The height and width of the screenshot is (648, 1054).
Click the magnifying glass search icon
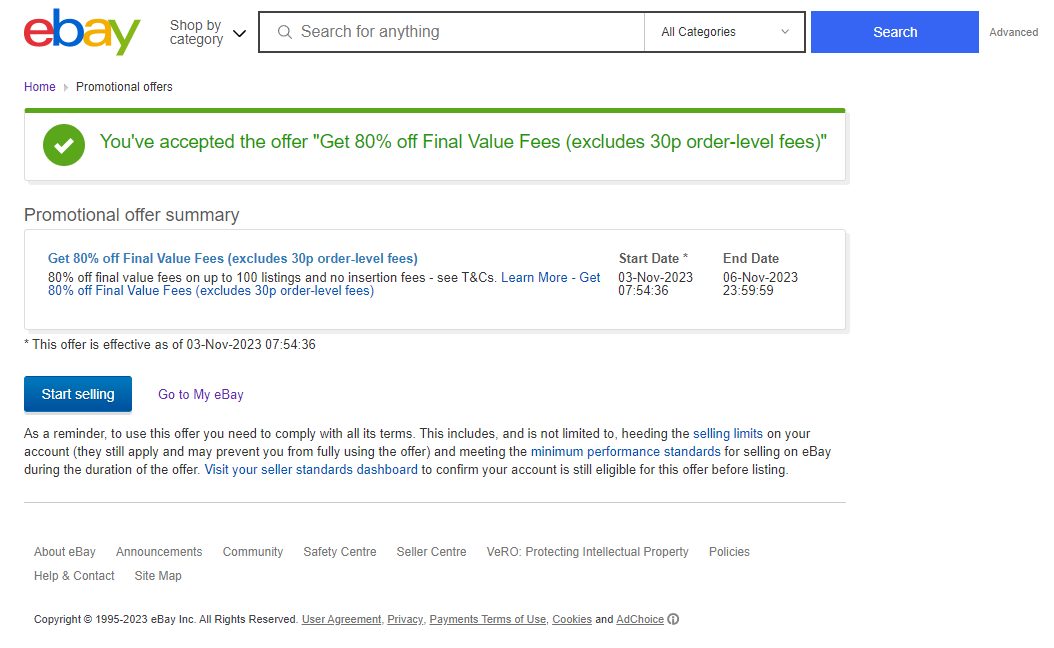click(x=285, y=32)
